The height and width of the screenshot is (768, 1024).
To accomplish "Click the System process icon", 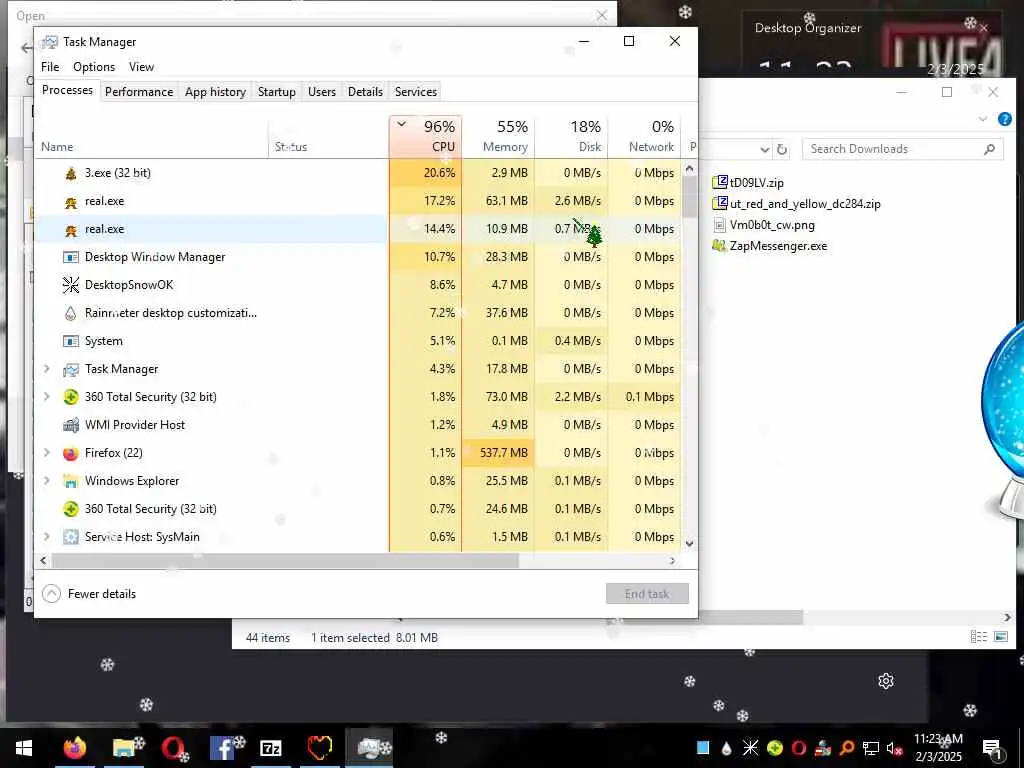I will (71, 341).
